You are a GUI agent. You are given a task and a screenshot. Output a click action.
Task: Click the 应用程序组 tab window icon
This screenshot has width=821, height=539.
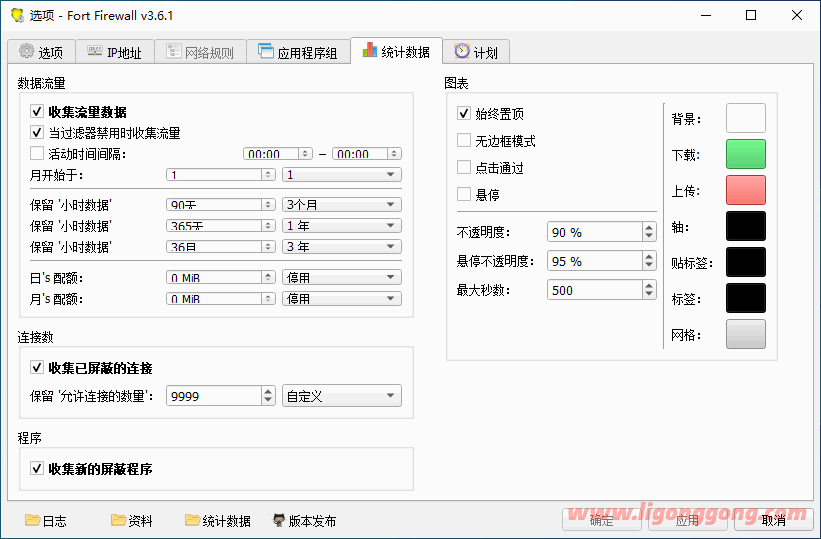(265, 52)
